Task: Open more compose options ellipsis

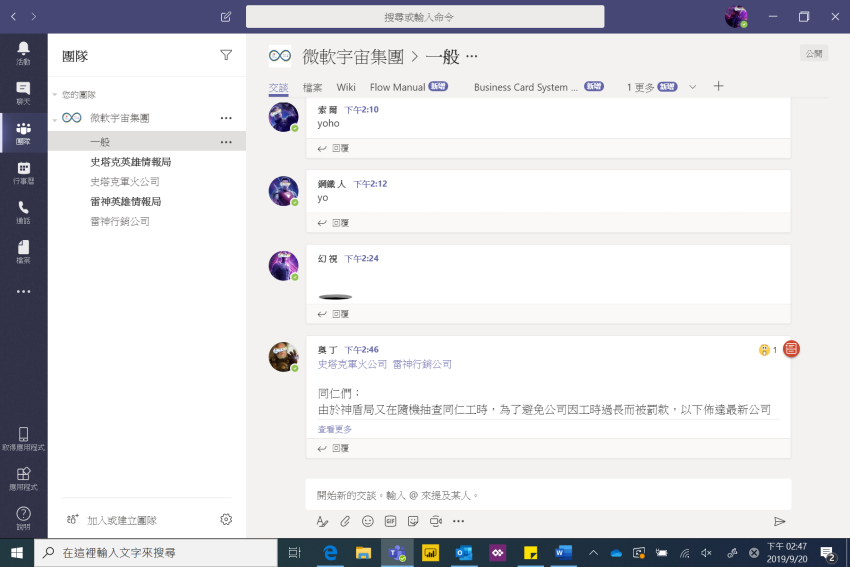Action: (459, 521)
